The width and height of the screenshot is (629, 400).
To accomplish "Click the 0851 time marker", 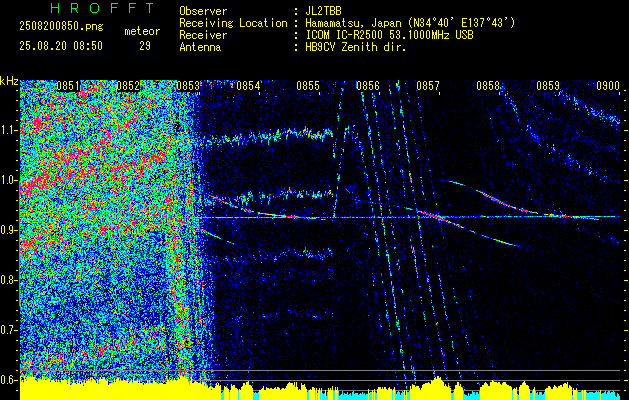I will point(68,85).
